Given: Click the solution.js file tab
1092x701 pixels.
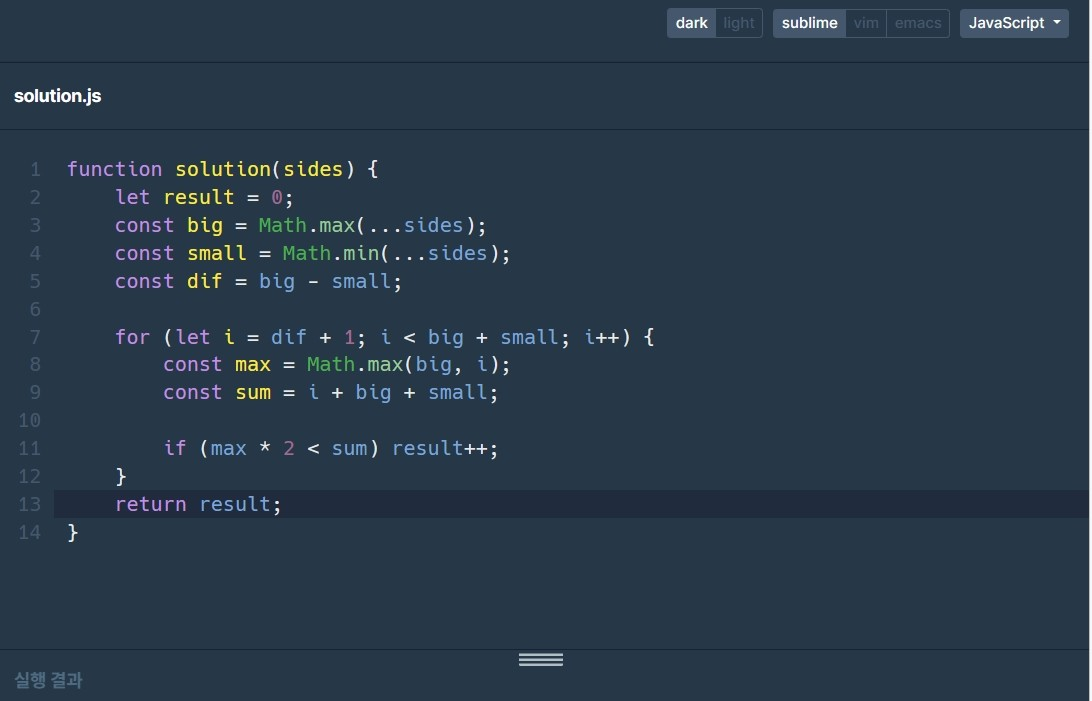Looking at the screenshot, I should pos(58,96).
